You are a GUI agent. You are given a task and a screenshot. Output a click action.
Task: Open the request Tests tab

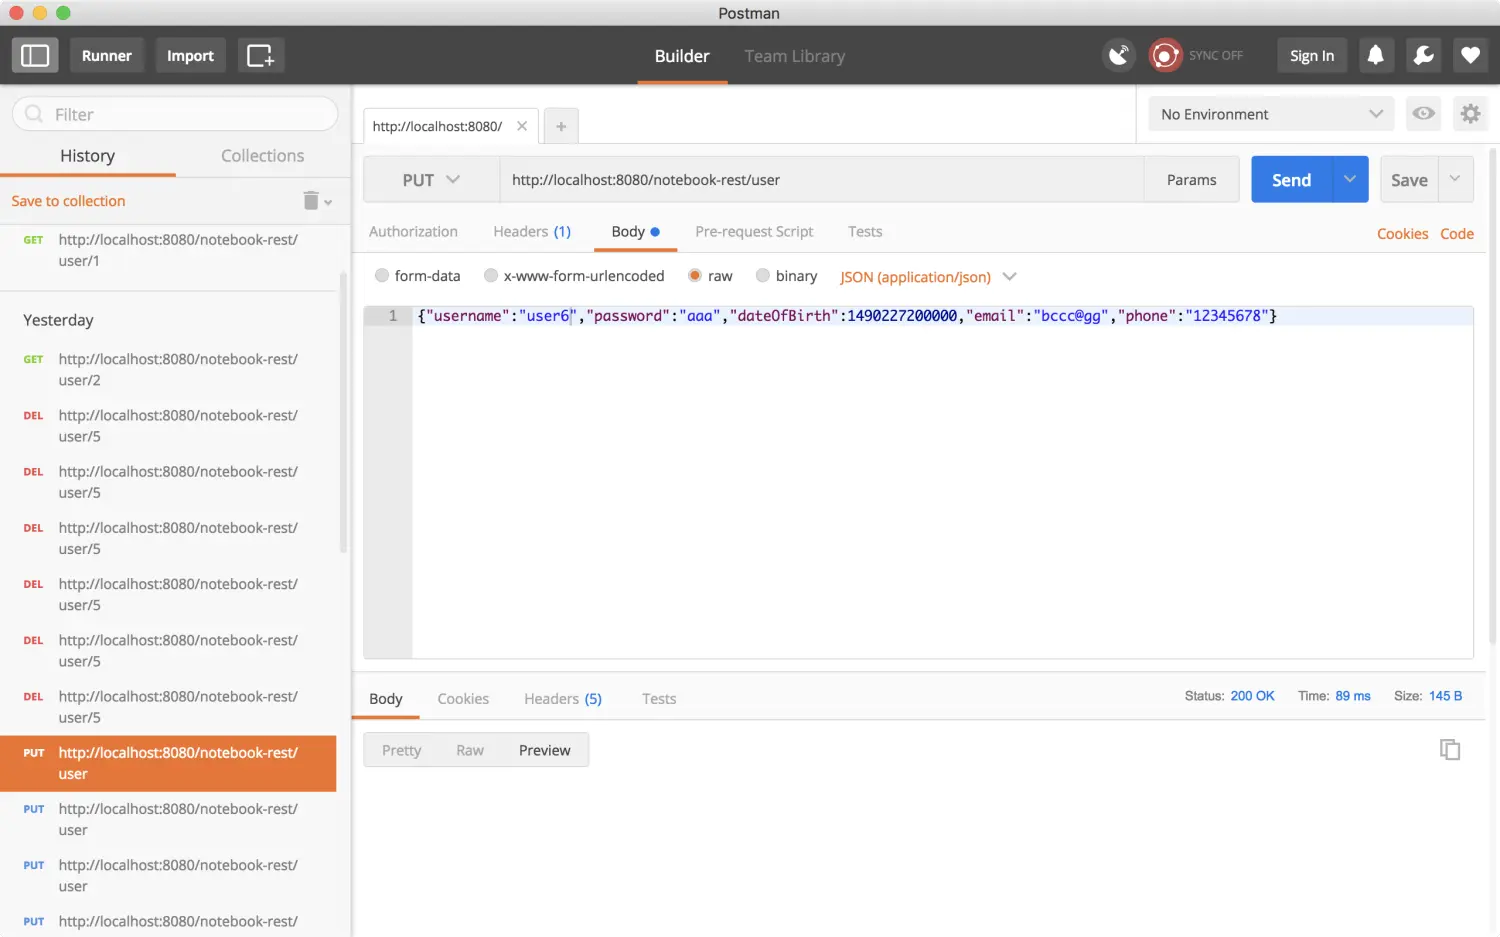click(865, 231)
